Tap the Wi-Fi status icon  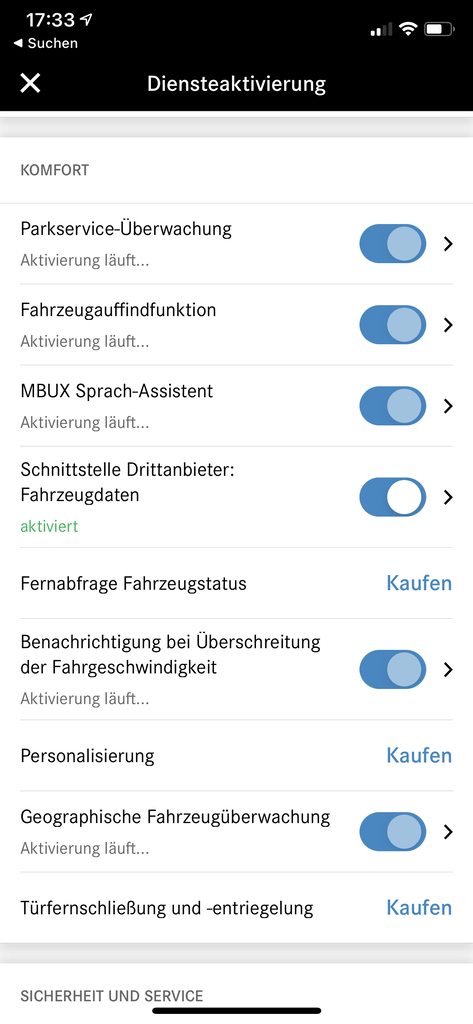(x=408, y=29)
